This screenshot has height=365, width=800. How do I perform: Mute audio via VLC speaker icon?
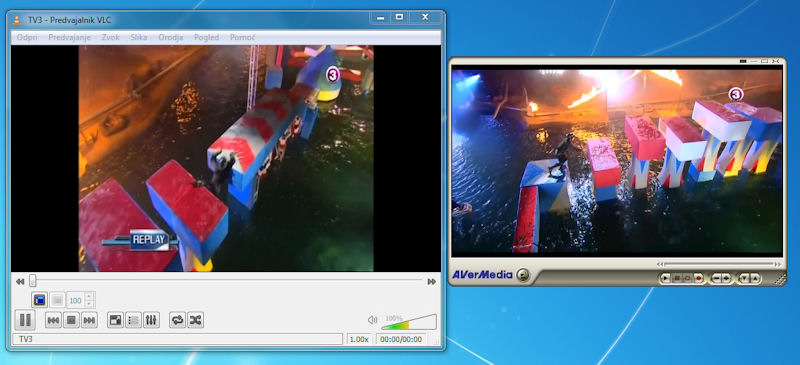coord(372,320)
